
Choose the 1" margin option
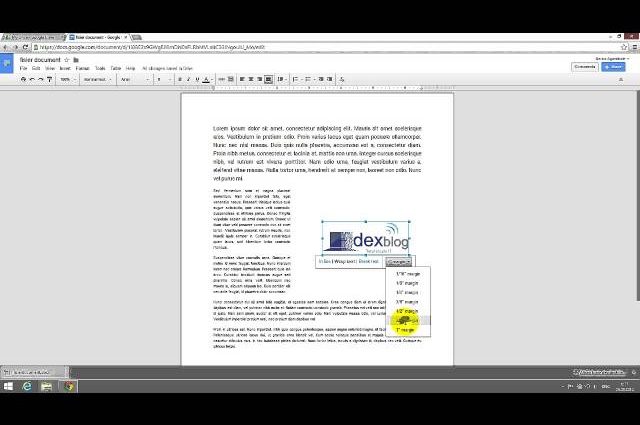pyautogui.click(x=408, y=330)
